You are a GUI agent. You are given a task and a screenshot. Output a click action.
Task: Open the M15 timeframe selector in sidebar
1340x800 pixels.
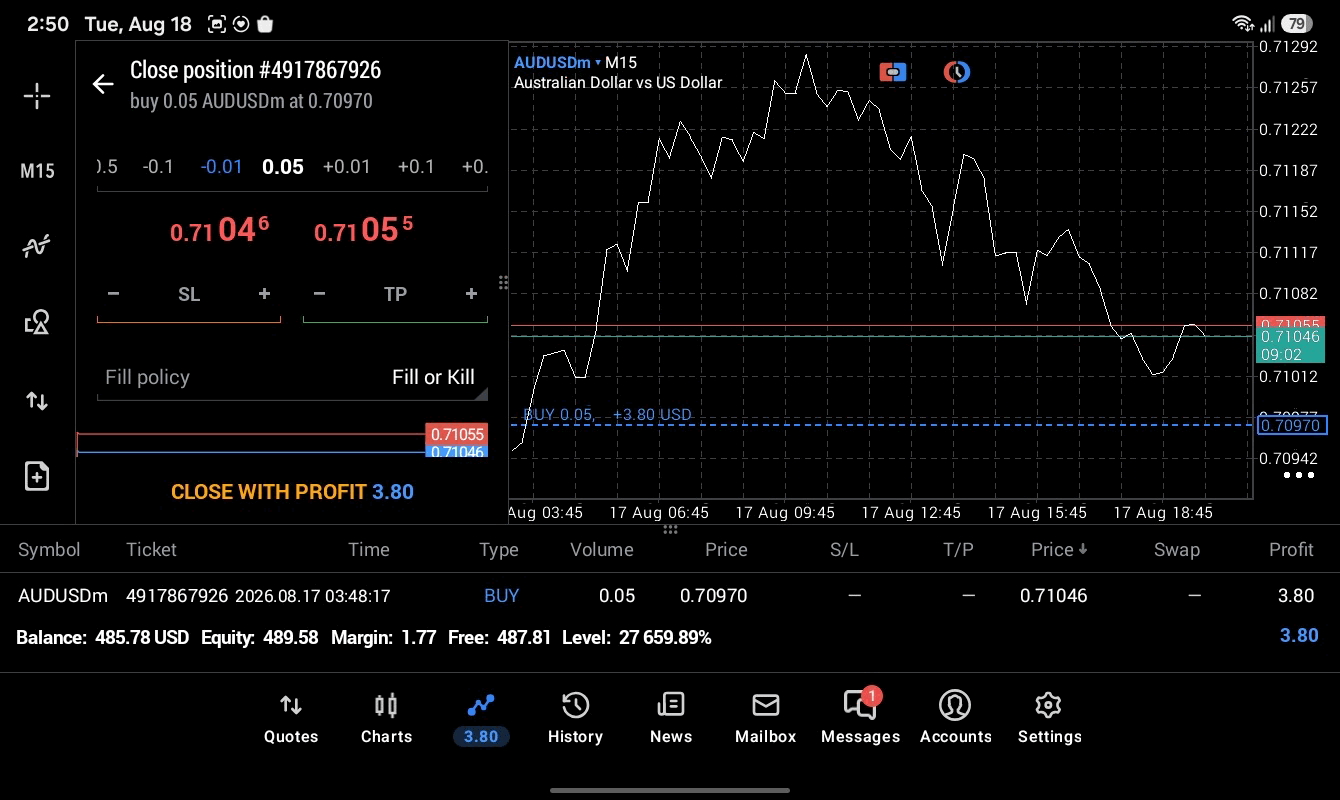tap(37, 171)
